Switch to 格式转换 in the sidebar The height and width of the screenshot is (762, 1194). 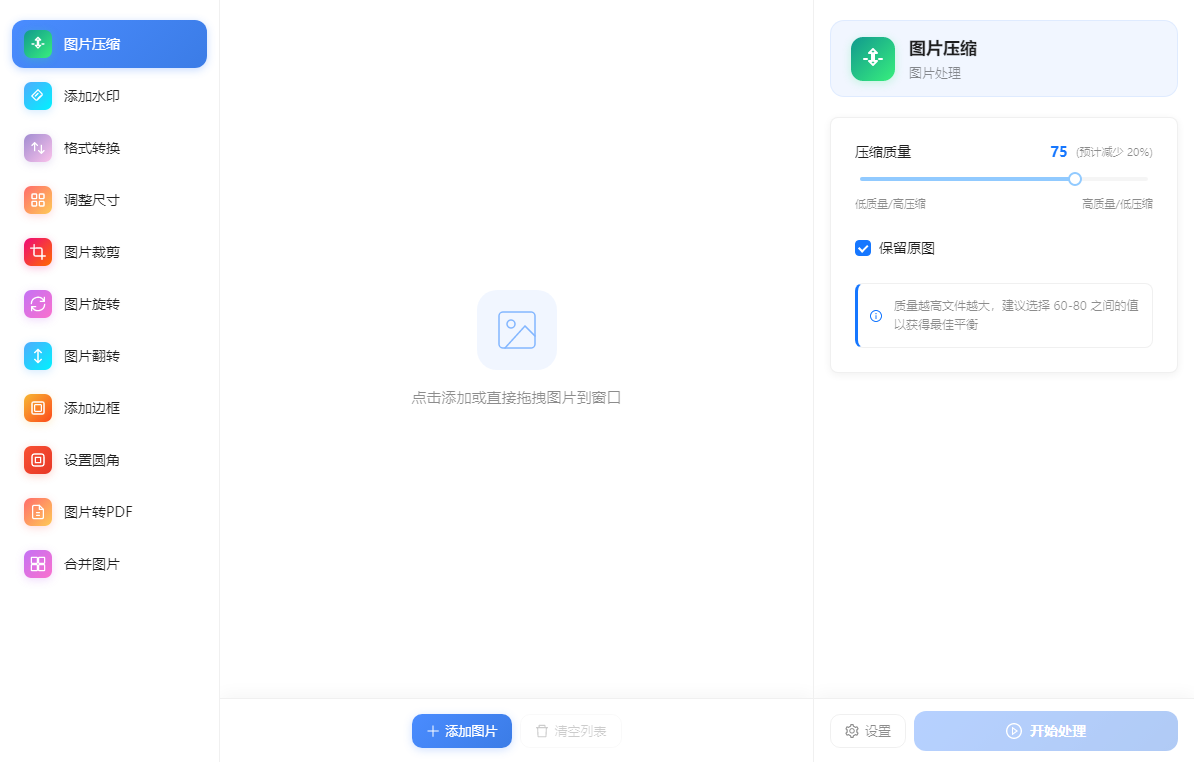click(x=110, y=148)
